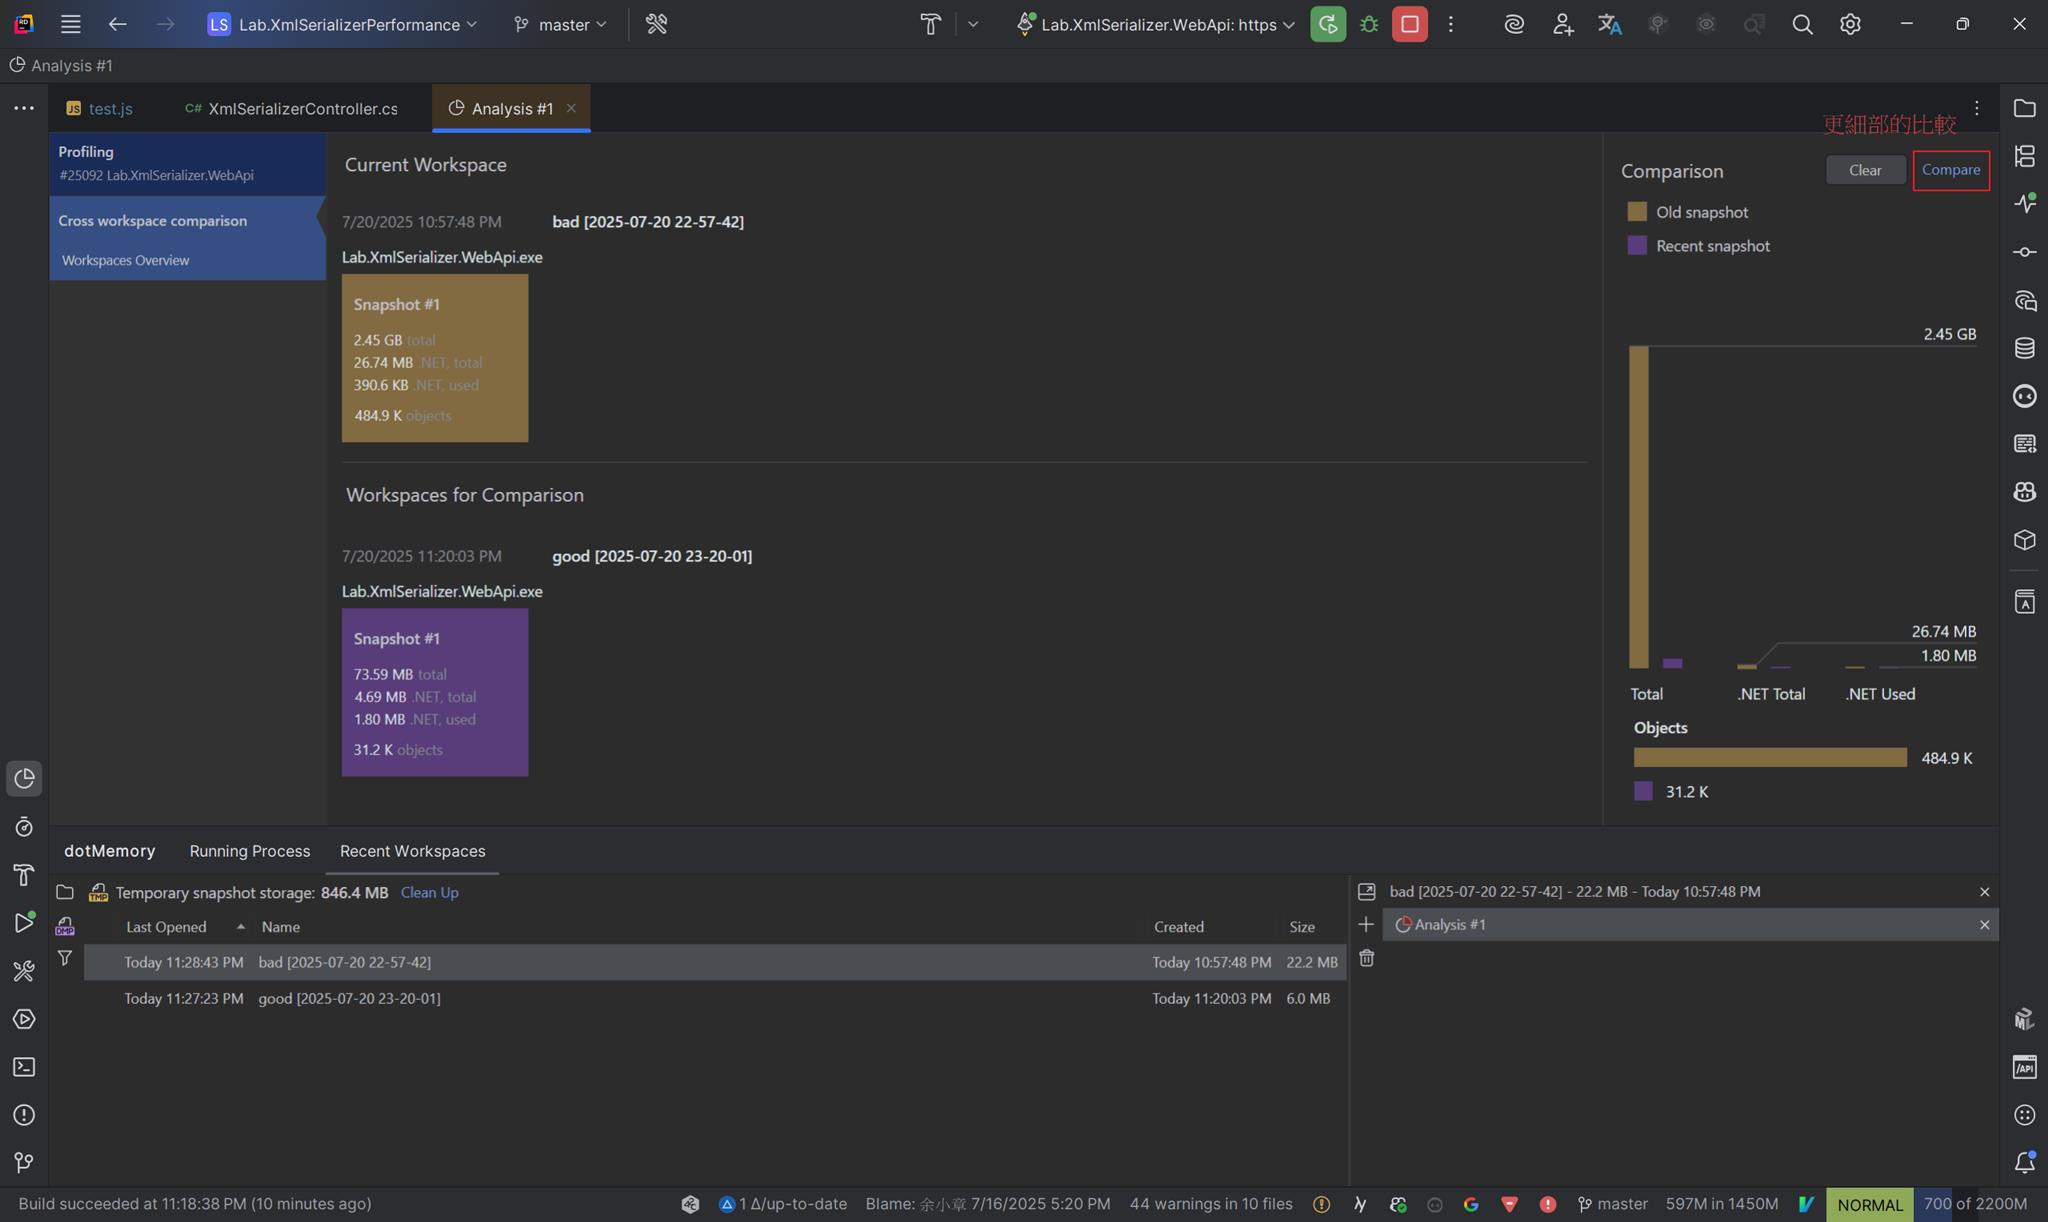Viewport: 2048px width, 1222px height.
Task: Open the Running Process tab
Action: click(250, 851)
